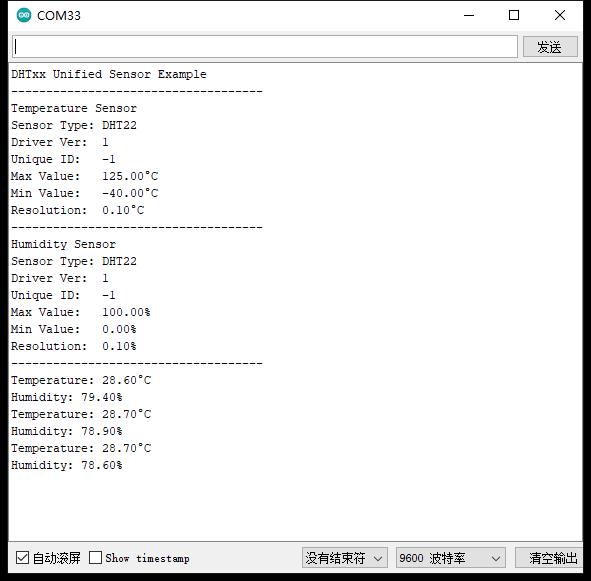Screen dimensions: 591x581
Task: Click the COM33 window title text
Action: [x=59, y=15]
